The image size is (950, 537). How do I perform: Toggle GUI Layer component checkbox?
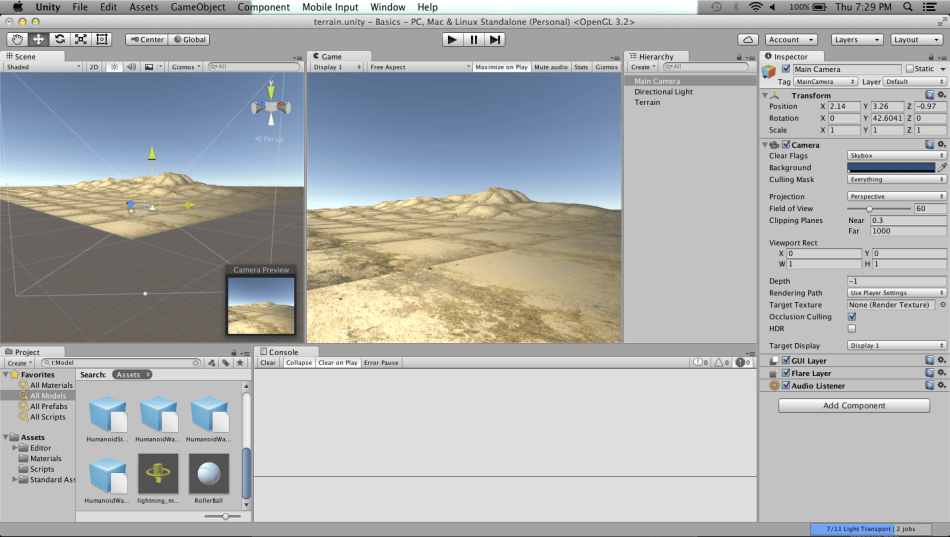[786, 361]
